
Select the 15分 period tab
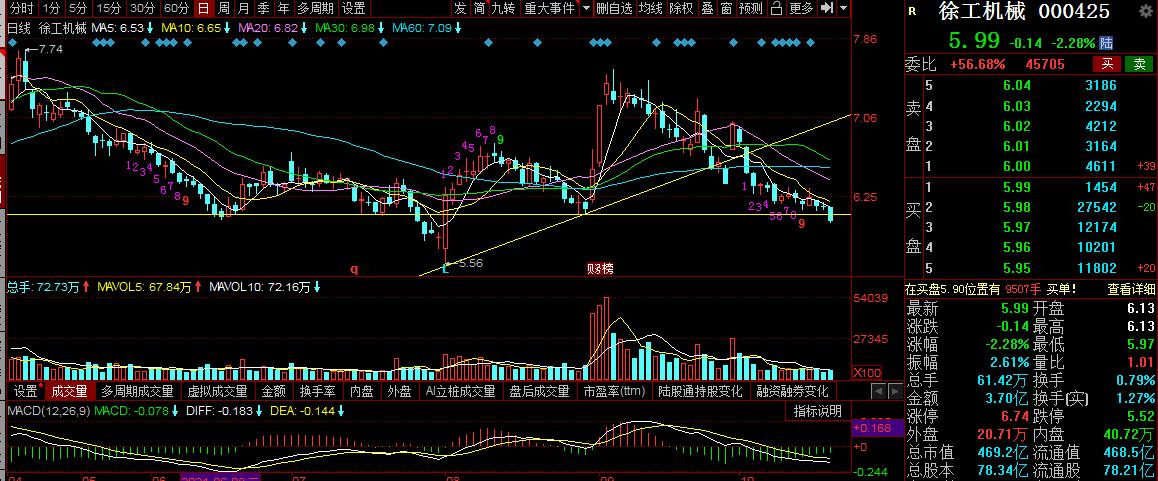click(109, 9)
